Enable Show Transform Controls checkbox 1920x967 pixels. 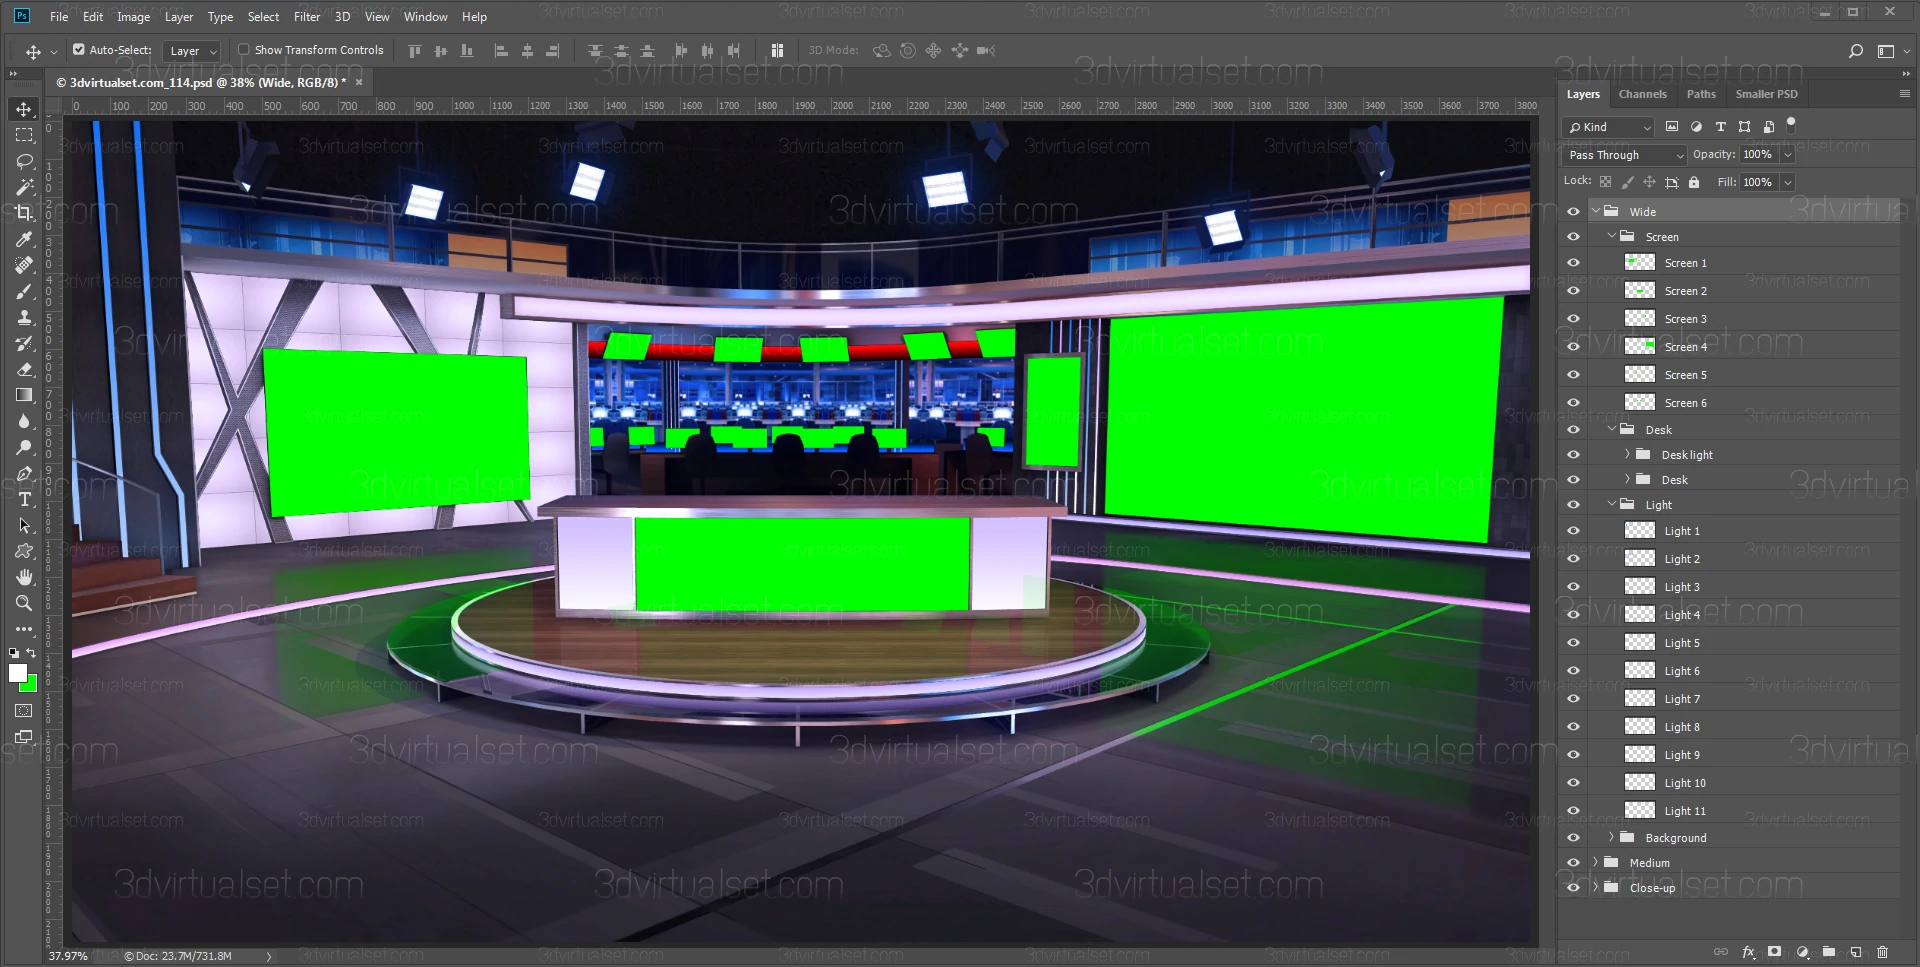pyautogui.click(x=243, y=49)
